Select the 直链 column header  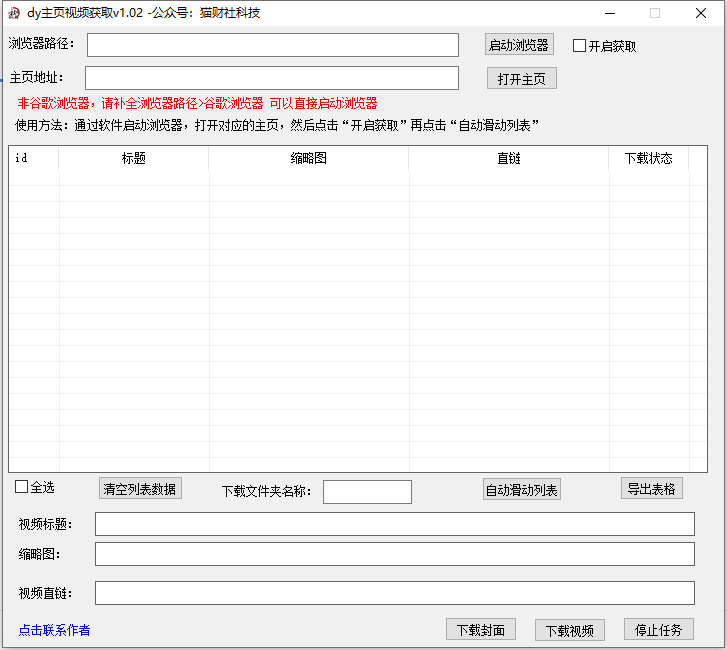point(509,158)
